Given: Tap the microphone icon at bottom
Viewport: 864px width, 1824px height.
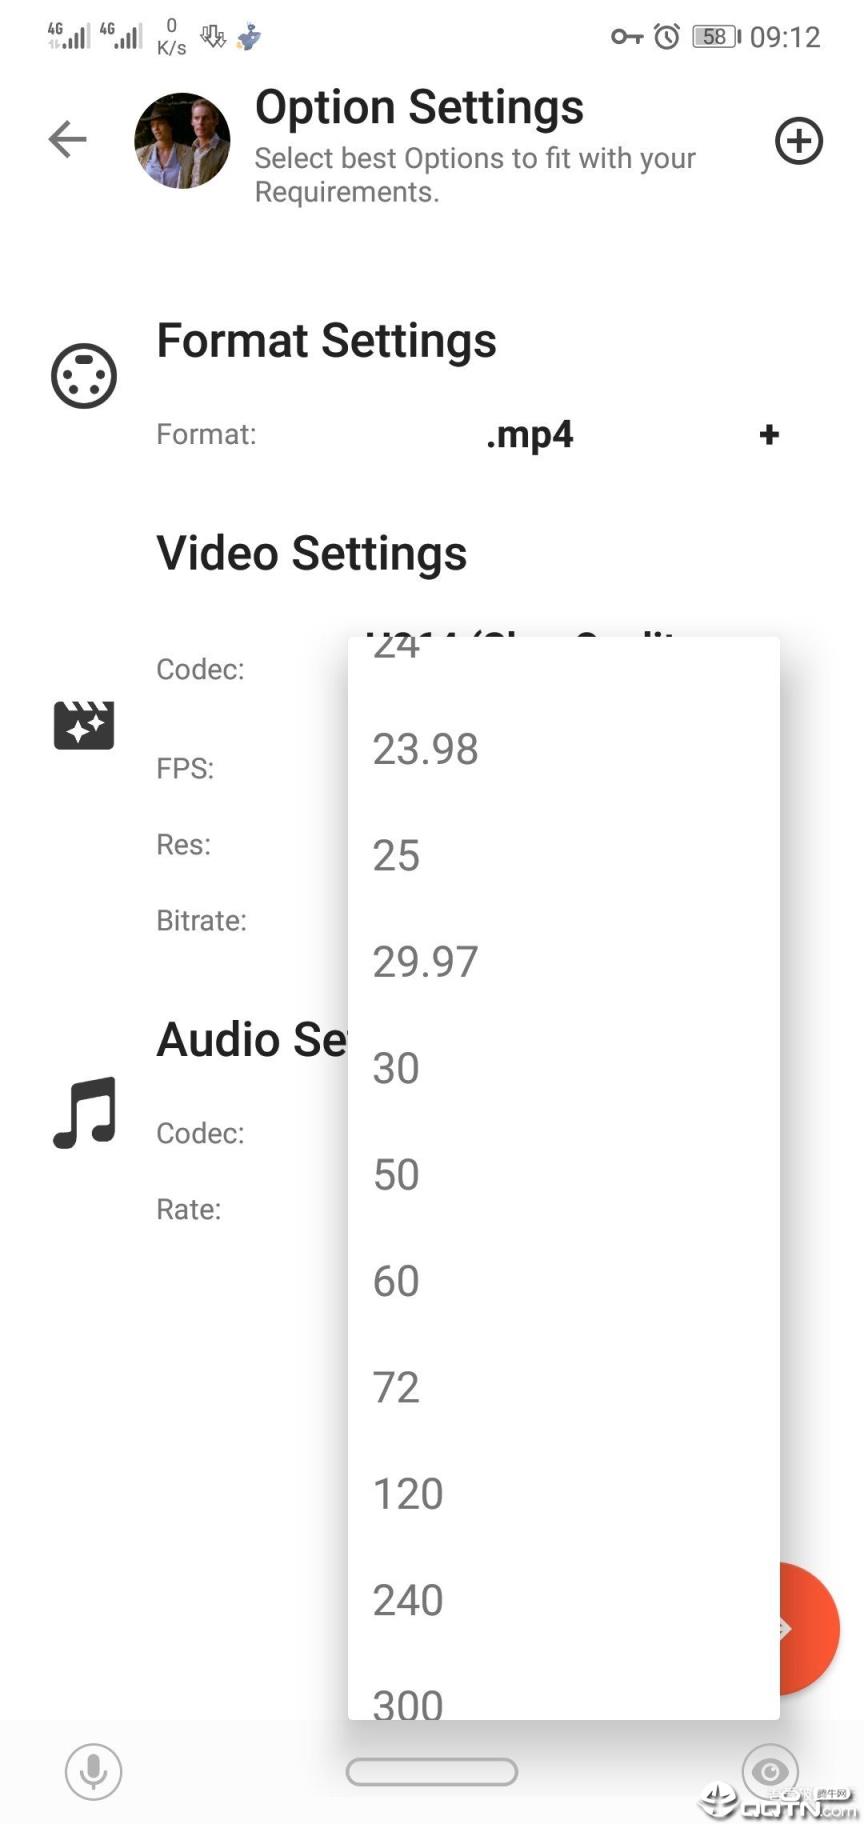Looking at the screenshot, I should point(94,1770).
